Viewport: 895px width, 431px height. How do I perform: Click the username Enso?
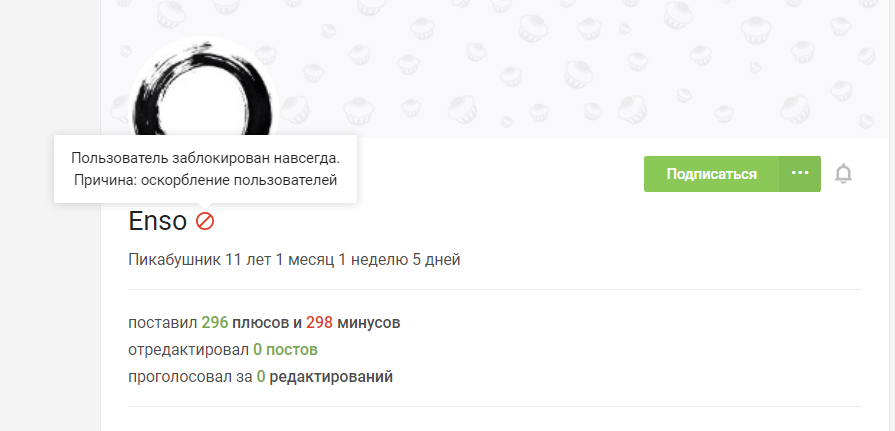pyautogui.click(x=158, y=221)
